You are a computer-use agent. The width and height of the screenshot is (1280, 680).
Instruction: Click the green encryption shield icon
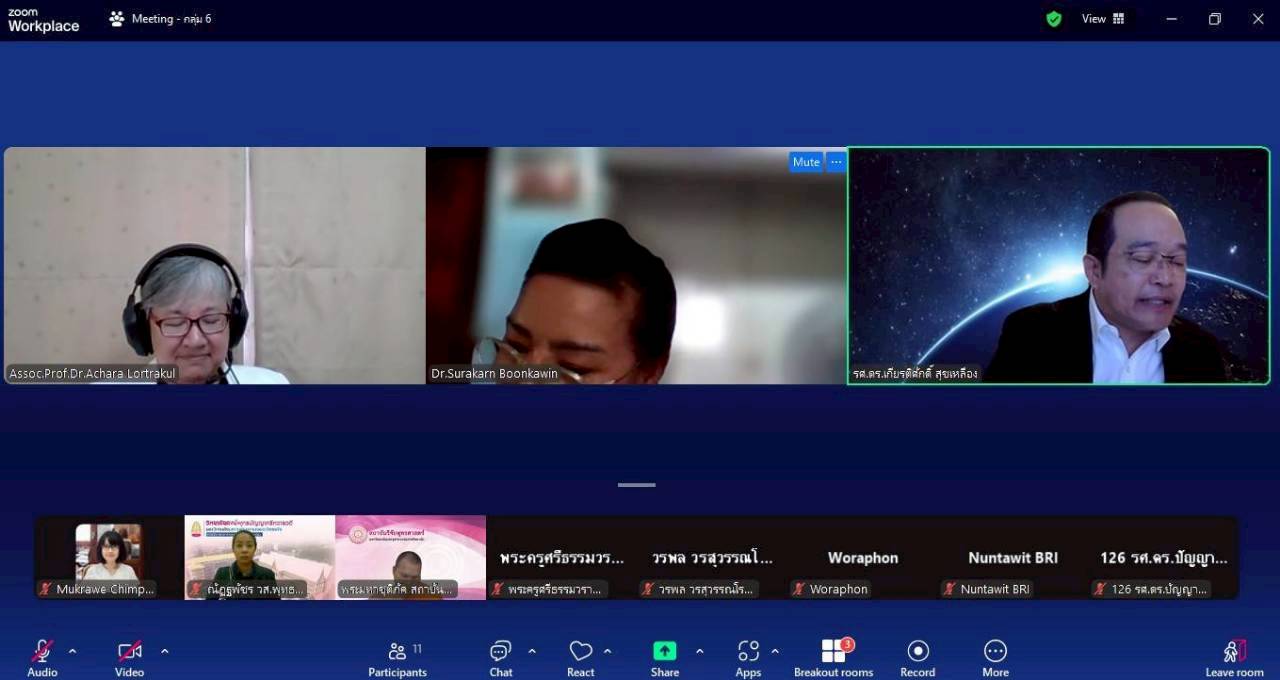[1053, 19]
